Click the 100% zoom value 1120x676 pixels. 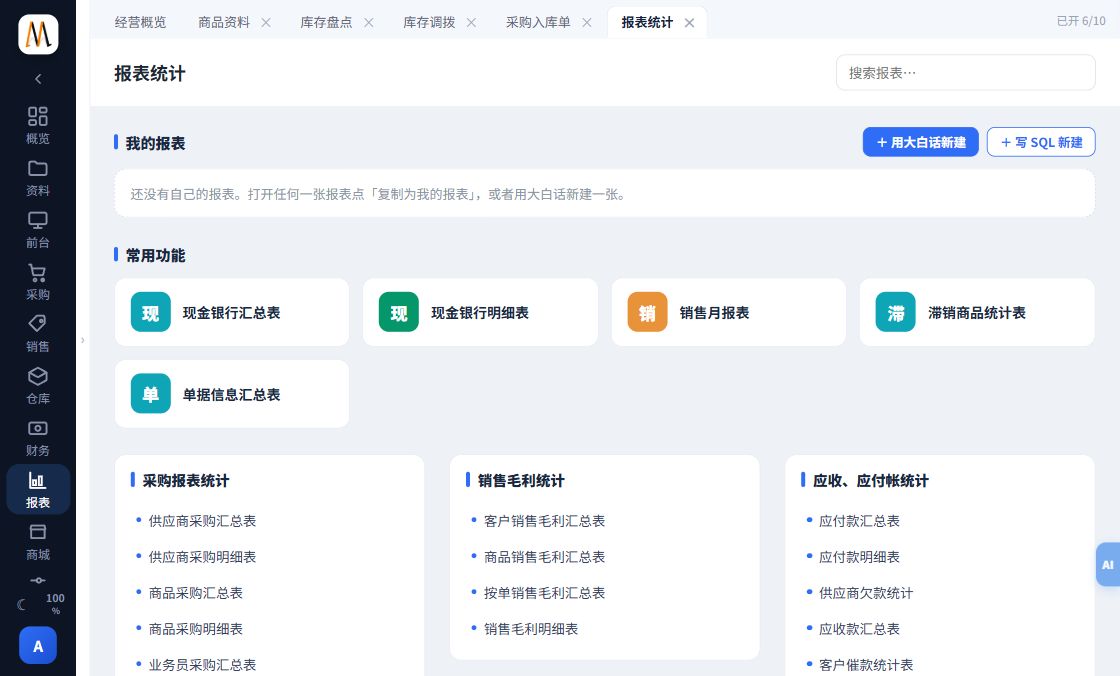click(55, 604)
